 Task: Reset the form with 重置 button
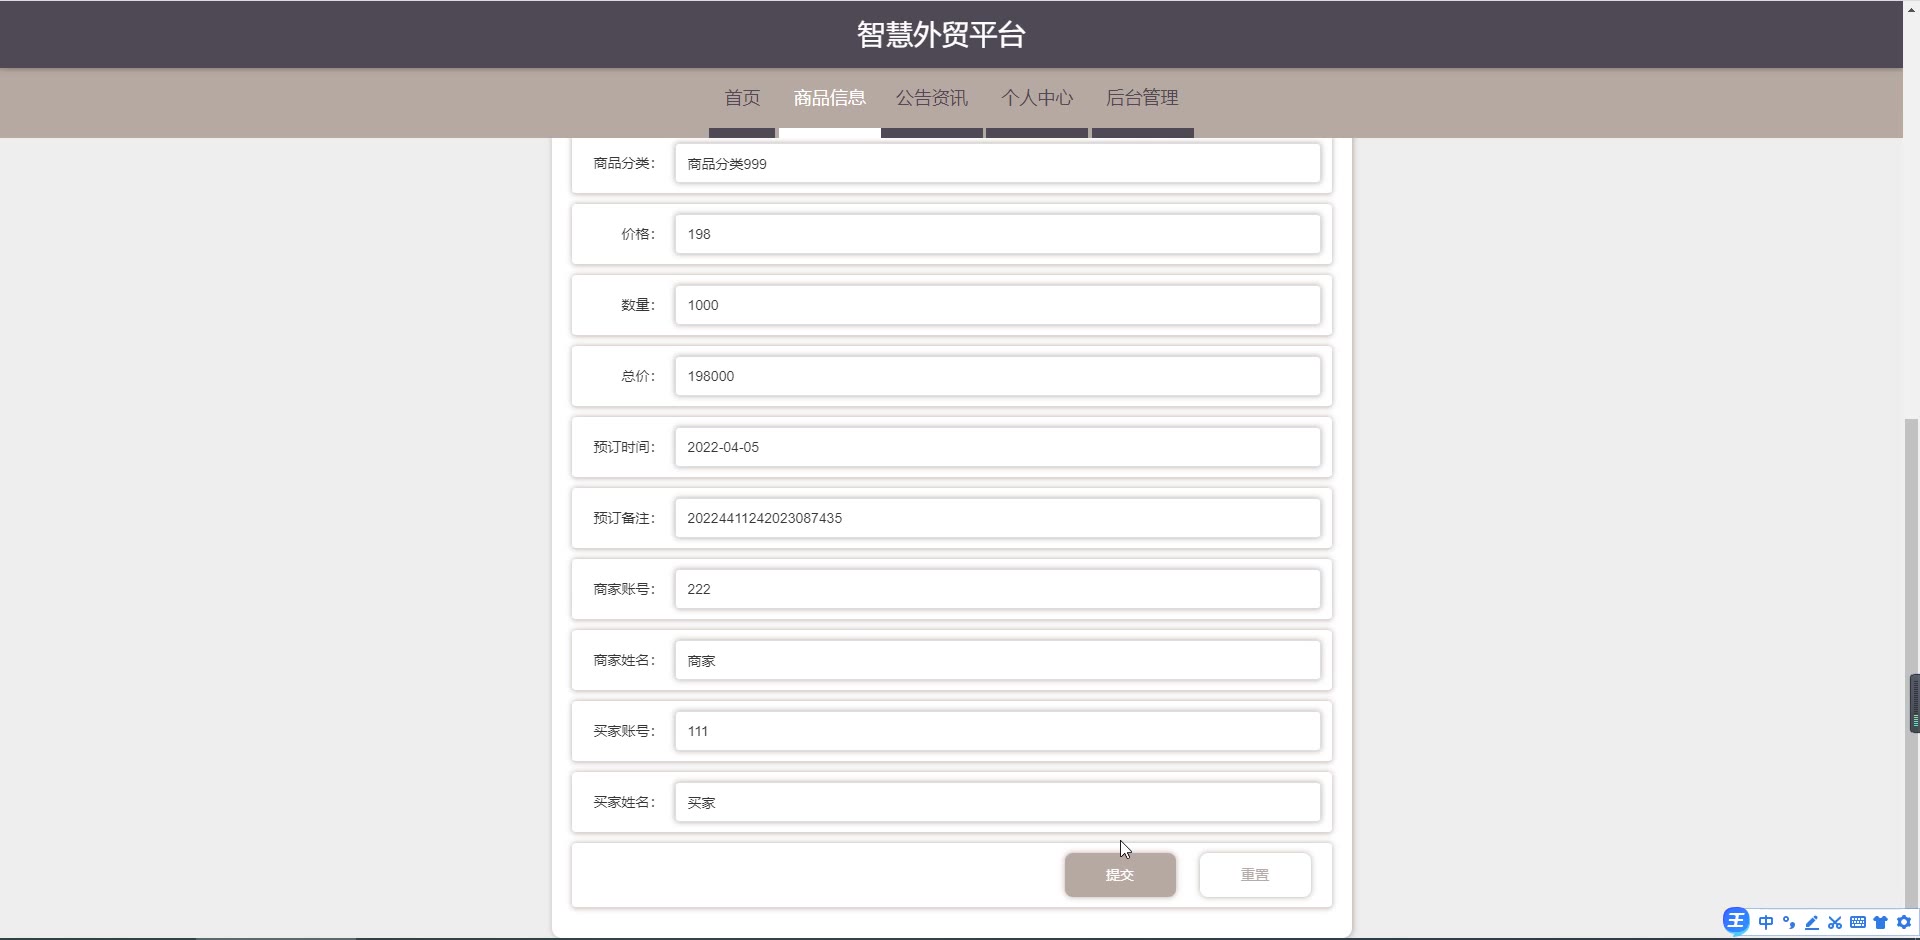click(x=1255, y=875)
